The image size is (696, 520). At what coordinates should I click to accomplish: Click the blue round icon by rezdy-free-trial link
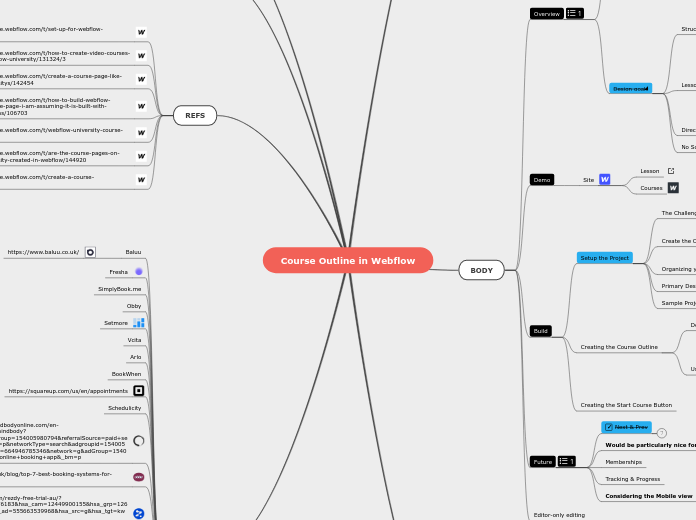click(x=138, y=513)
